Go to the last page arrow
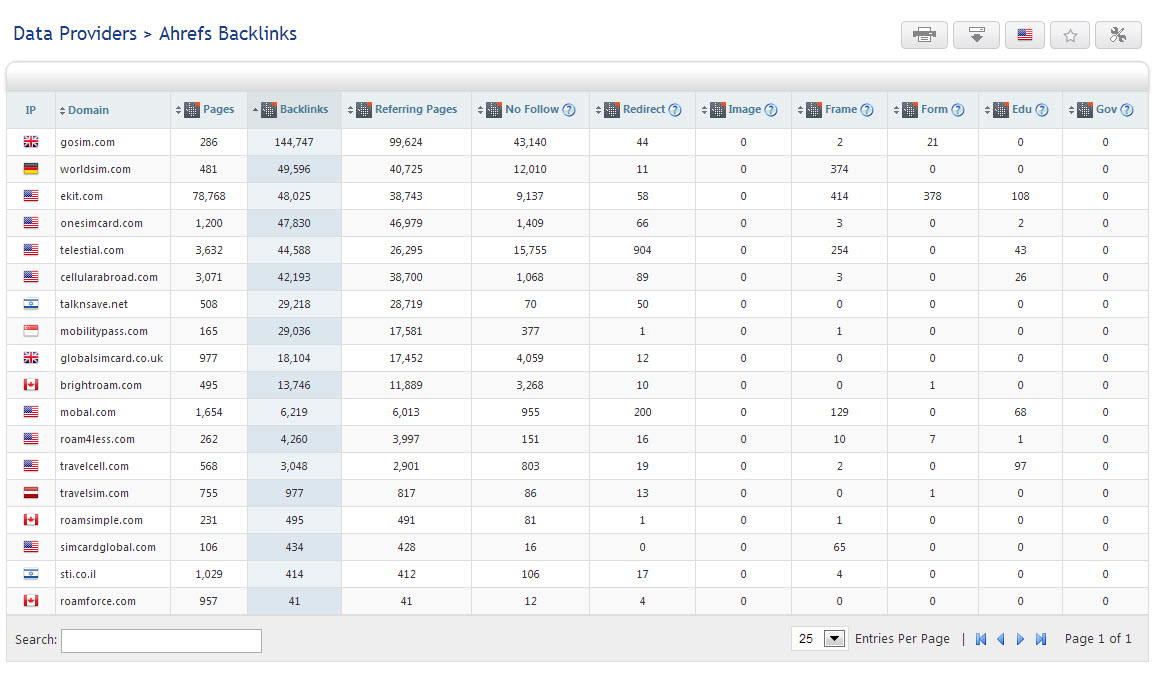The width and height of the screenshot is (1157, 674). 1041,639
